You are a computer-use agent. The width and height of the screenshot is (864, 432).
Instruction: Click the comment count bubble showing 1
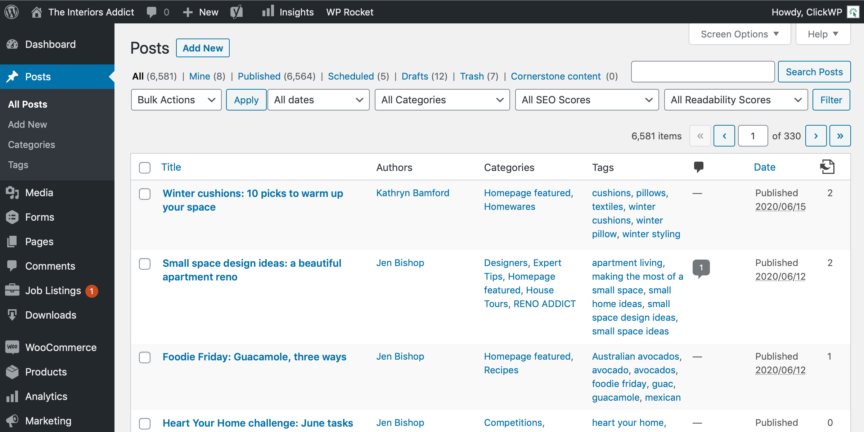click(x=701, y=268)
